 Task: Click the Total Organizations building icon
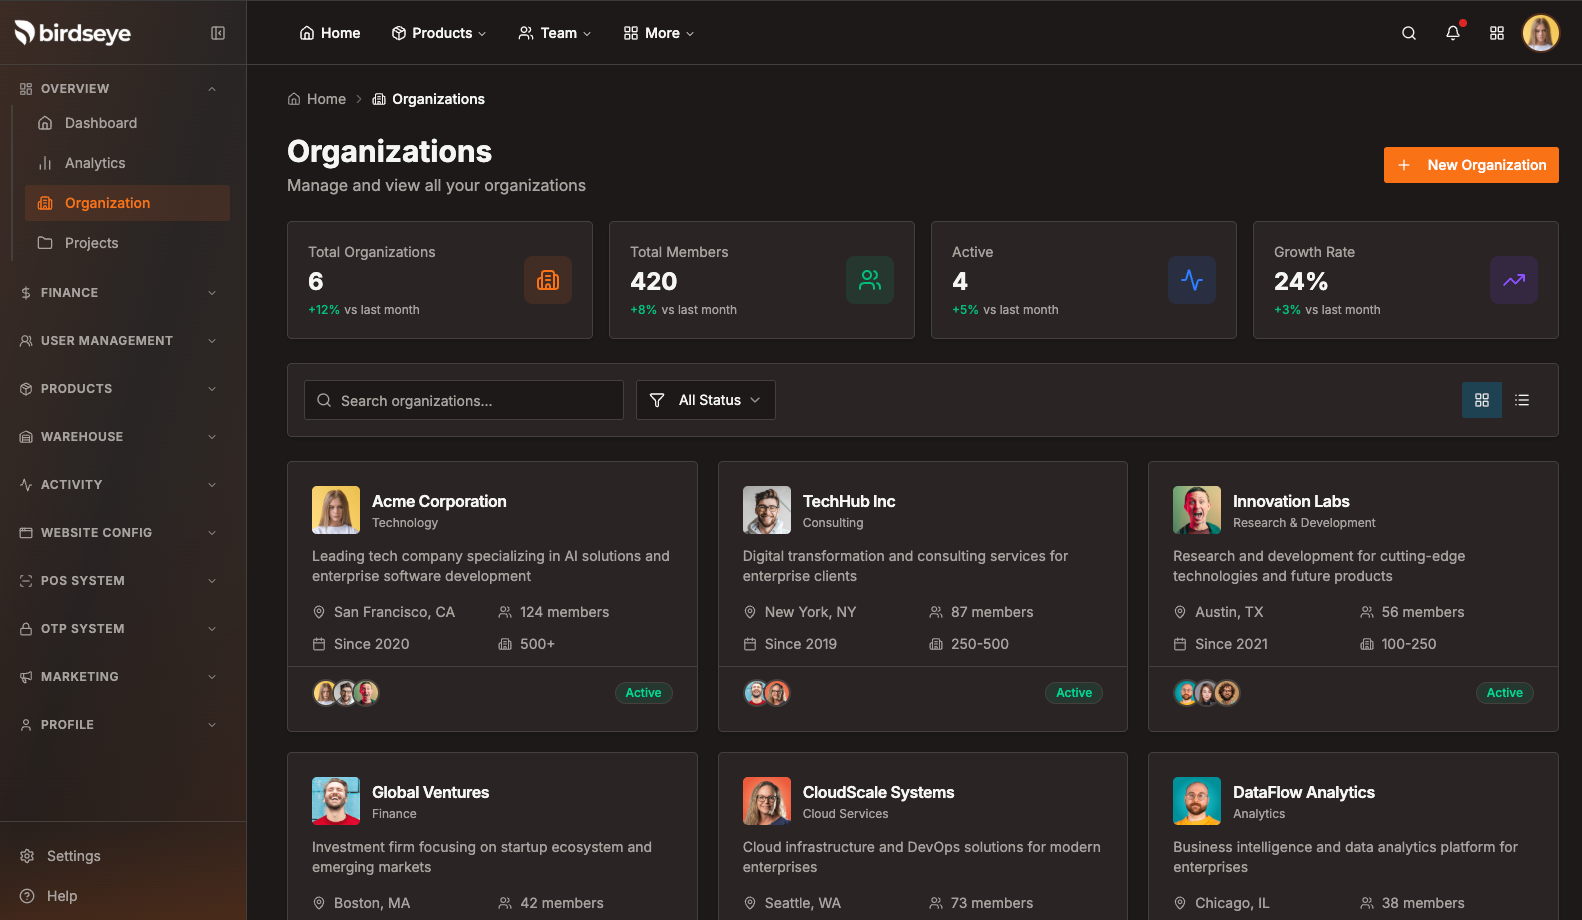548,280
